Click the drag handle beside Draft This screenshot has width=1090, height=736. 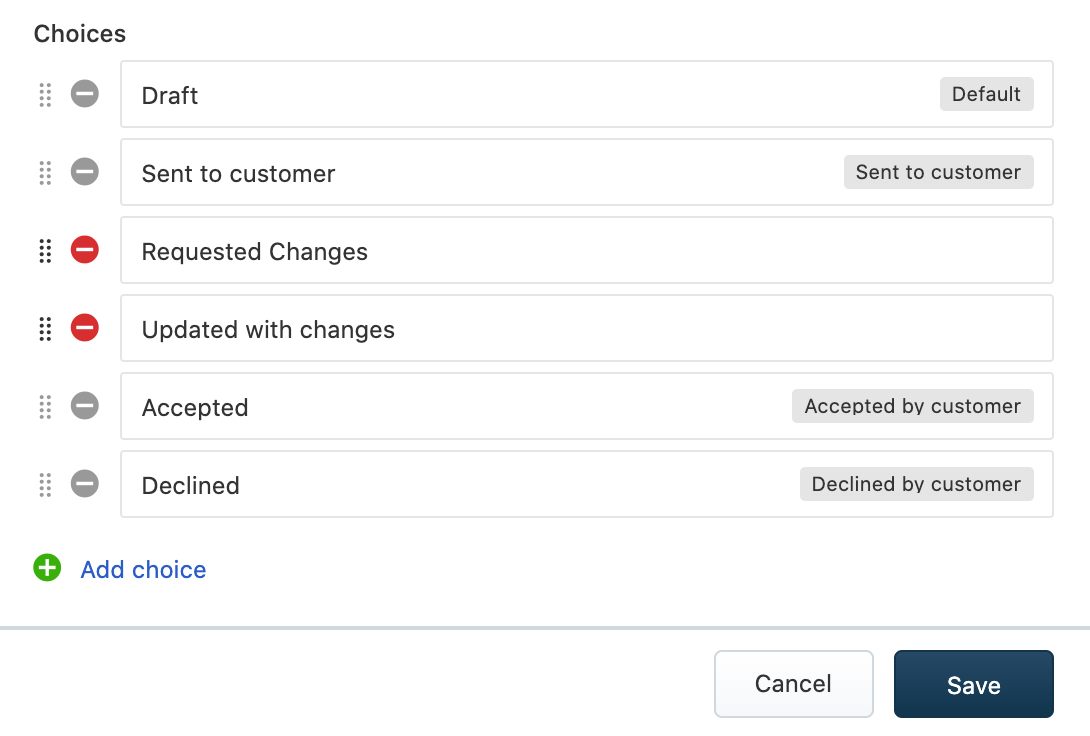pos(45,95)
